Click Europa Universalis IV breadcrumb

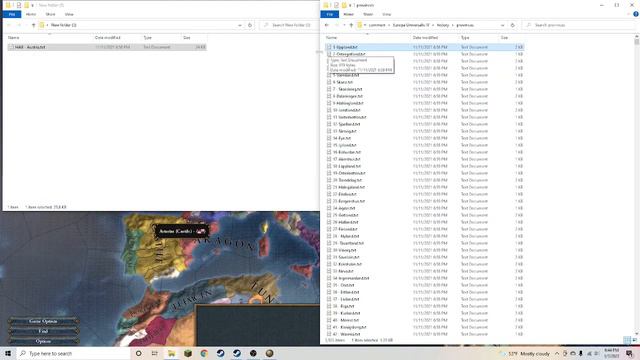pyautogui.click(x=411, y=25)
